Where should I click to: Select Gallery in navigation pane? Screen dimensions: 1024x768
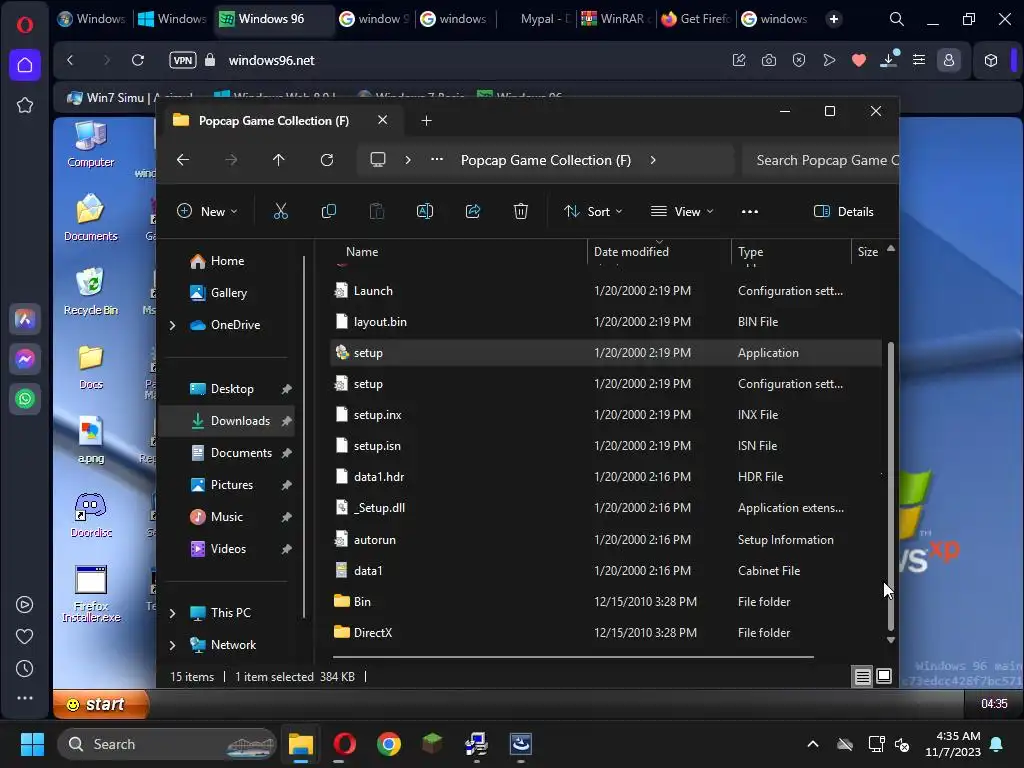coord(226,293)
